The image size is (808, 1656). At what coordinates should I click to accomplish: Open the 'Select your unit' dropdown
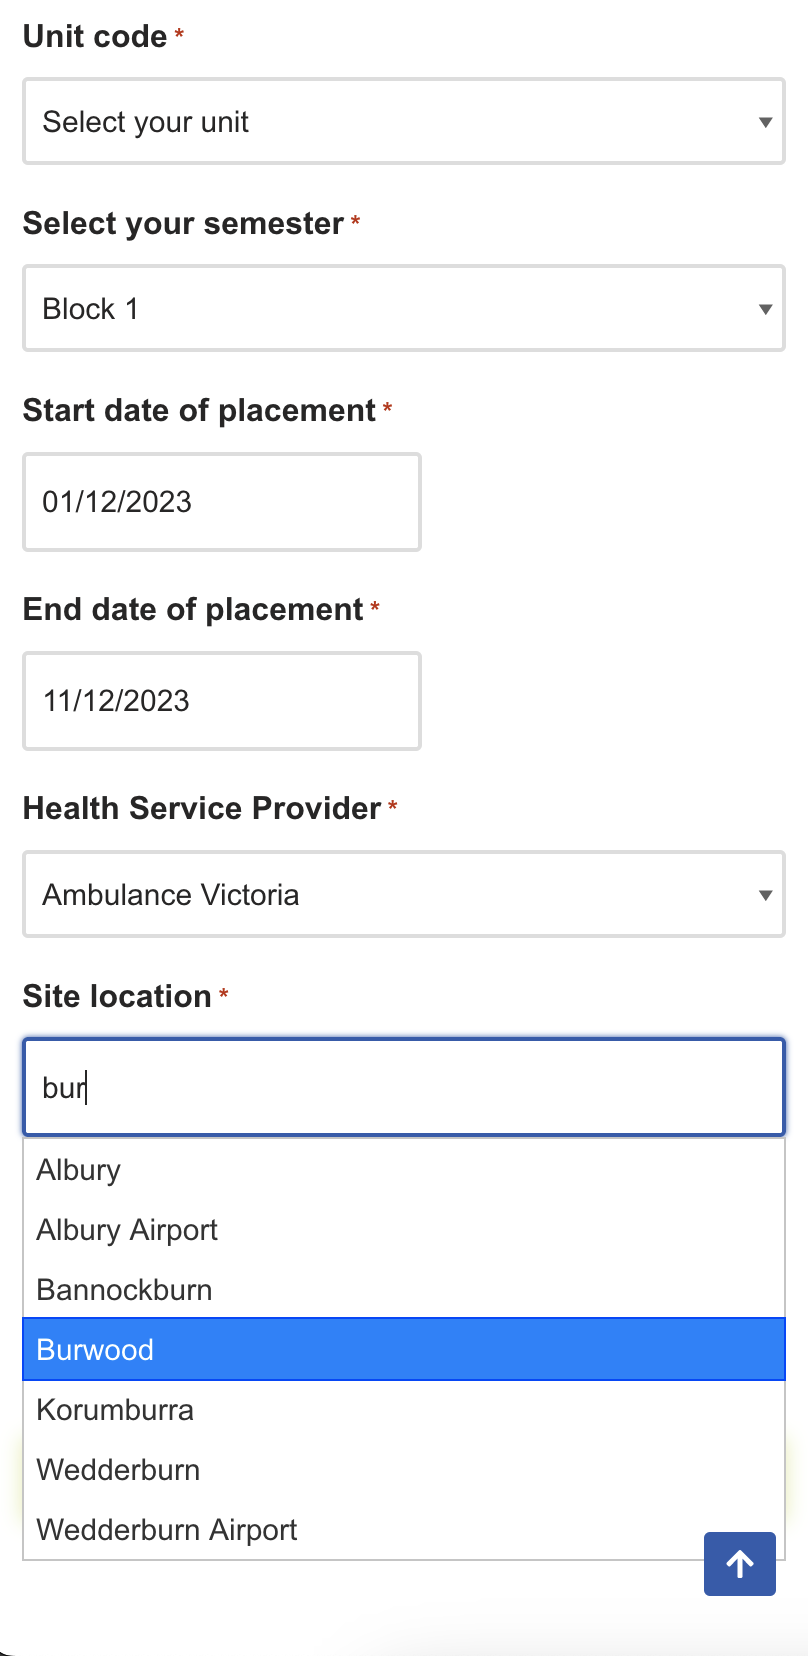tap(400, 122)
